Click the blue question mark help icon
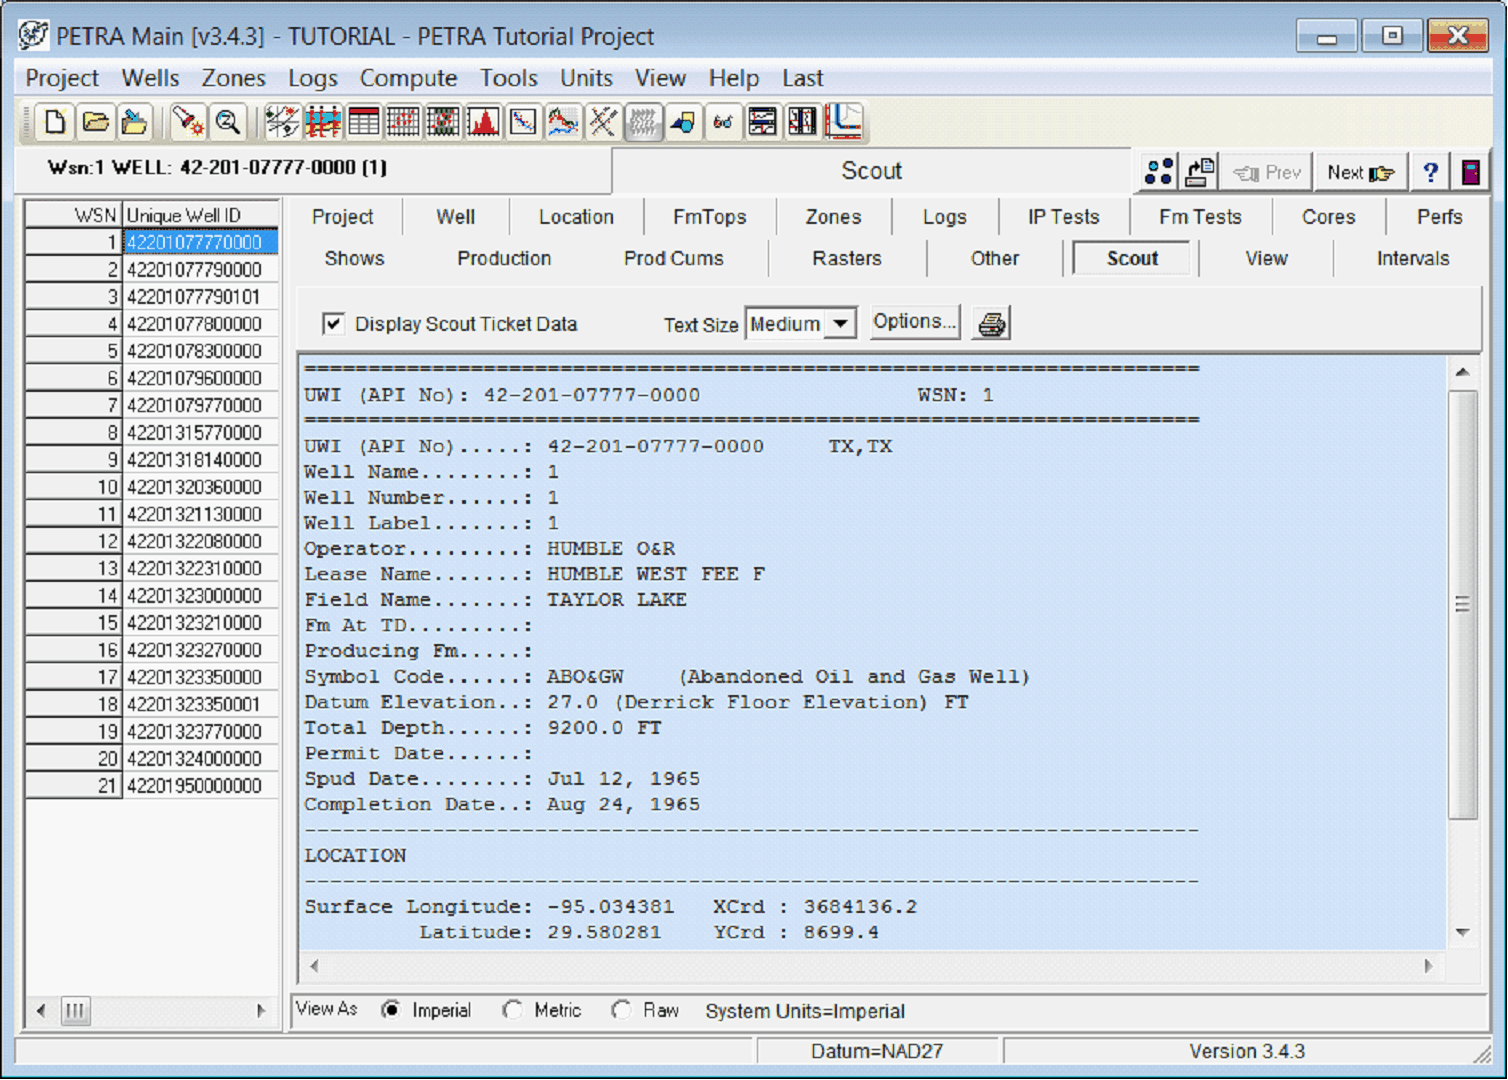 (1430, 172)
